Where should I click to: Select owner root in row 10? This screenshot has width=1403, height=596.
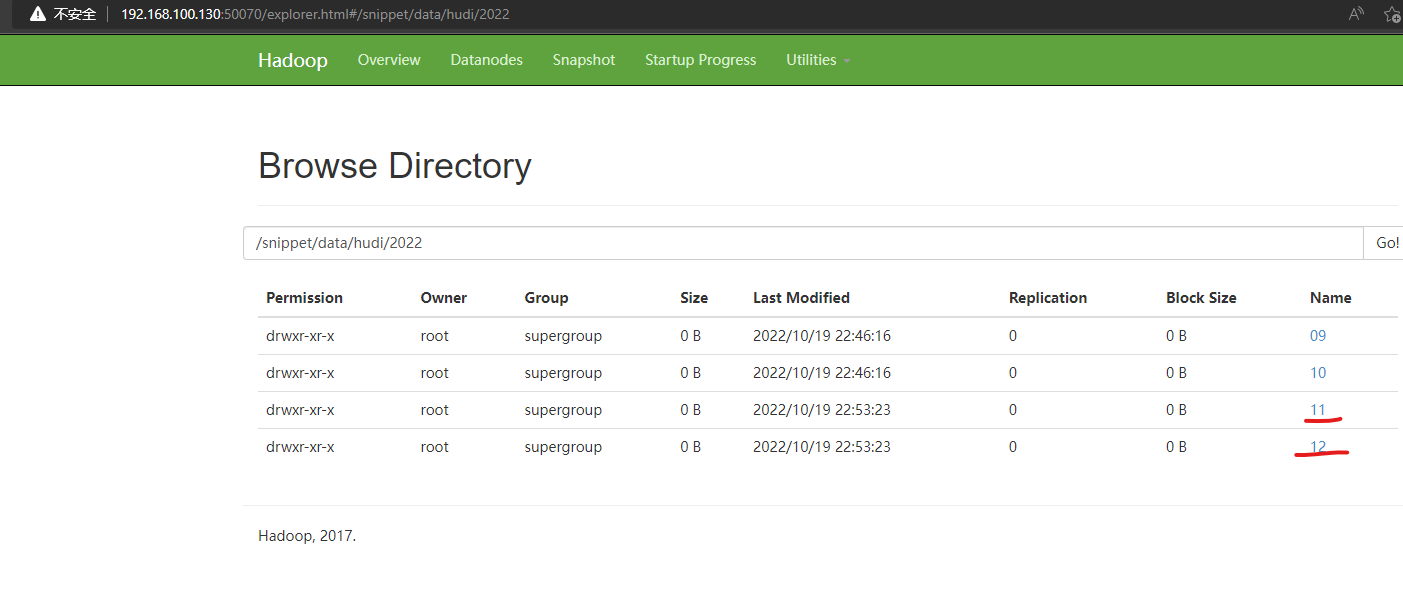coord(434,373)
